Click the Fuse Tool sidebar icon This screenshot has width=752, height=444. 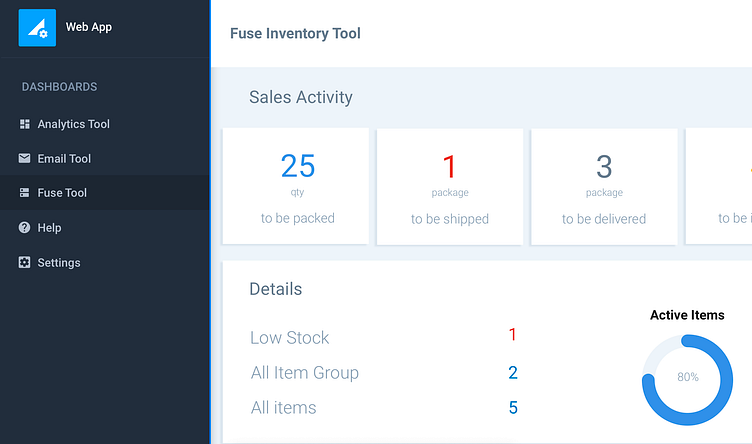coord(25,193)
